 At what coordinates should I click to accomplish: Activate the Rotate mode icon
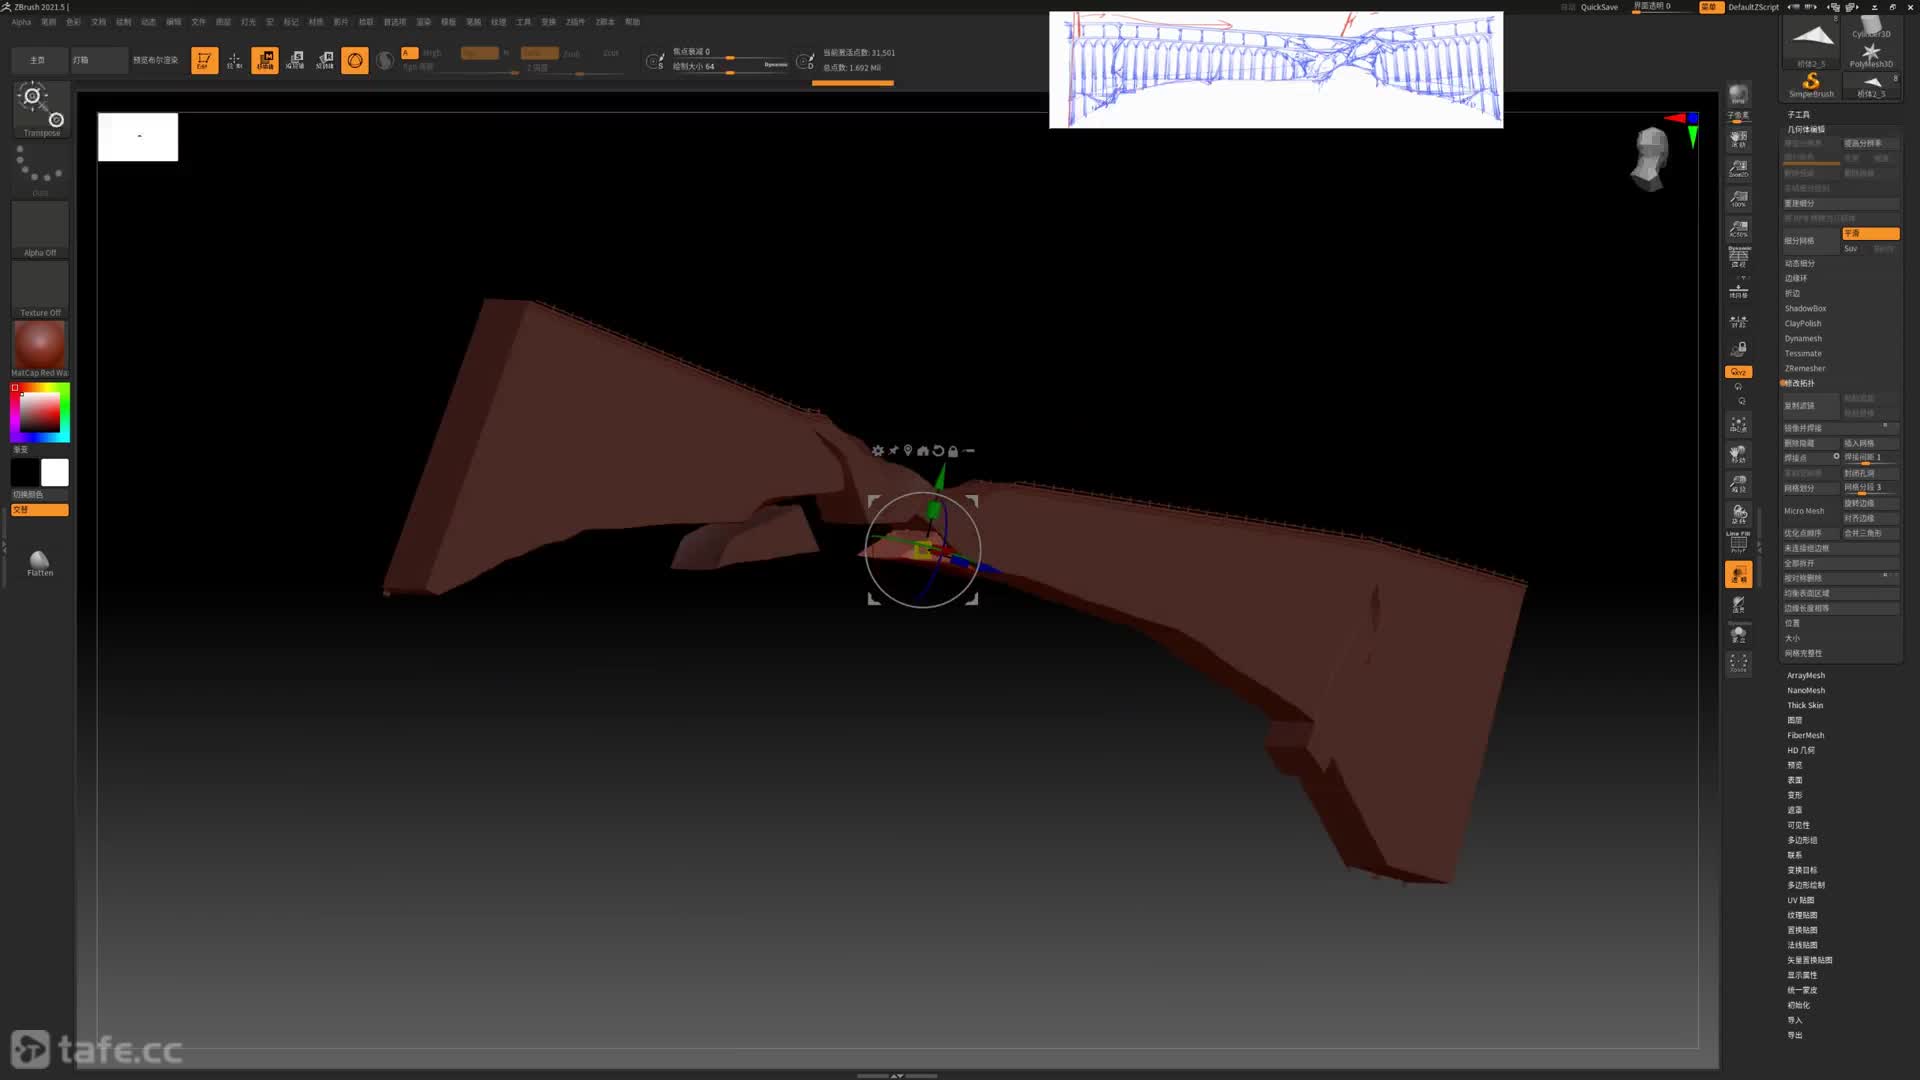325,61
